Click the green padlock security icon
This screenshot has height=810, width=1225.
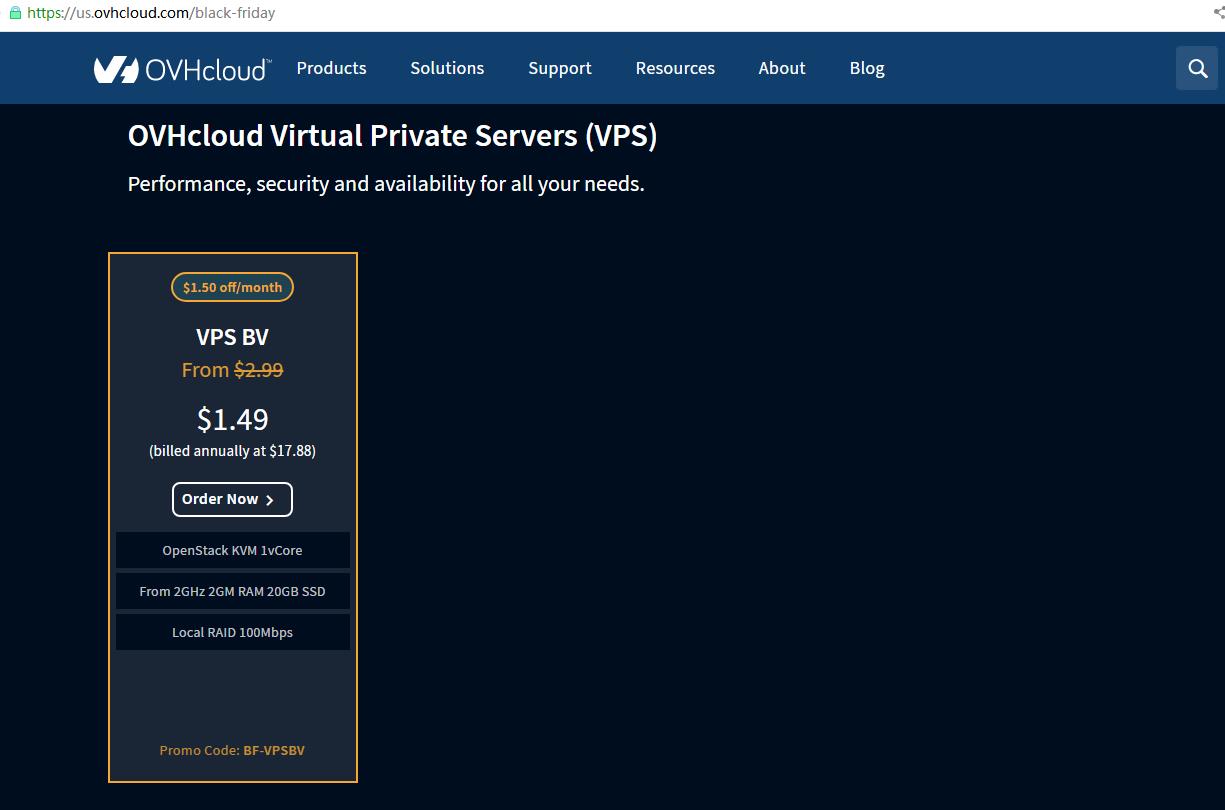click(15, 13)
